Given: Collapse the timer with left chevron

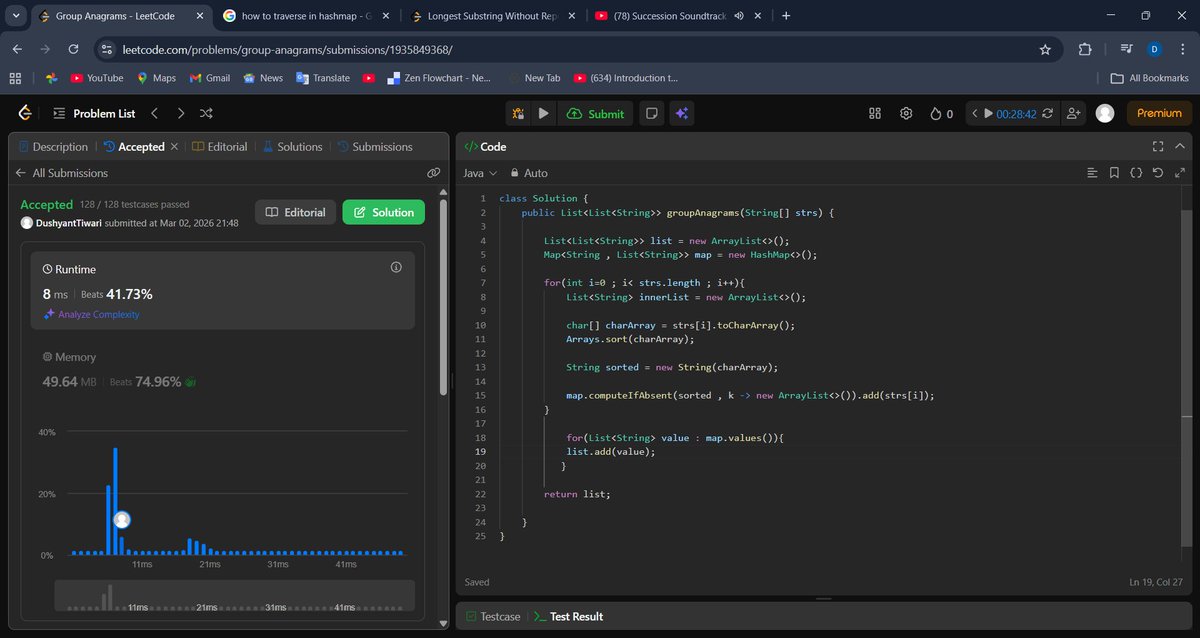Looking at the screenshot, I should click(975, 113).
